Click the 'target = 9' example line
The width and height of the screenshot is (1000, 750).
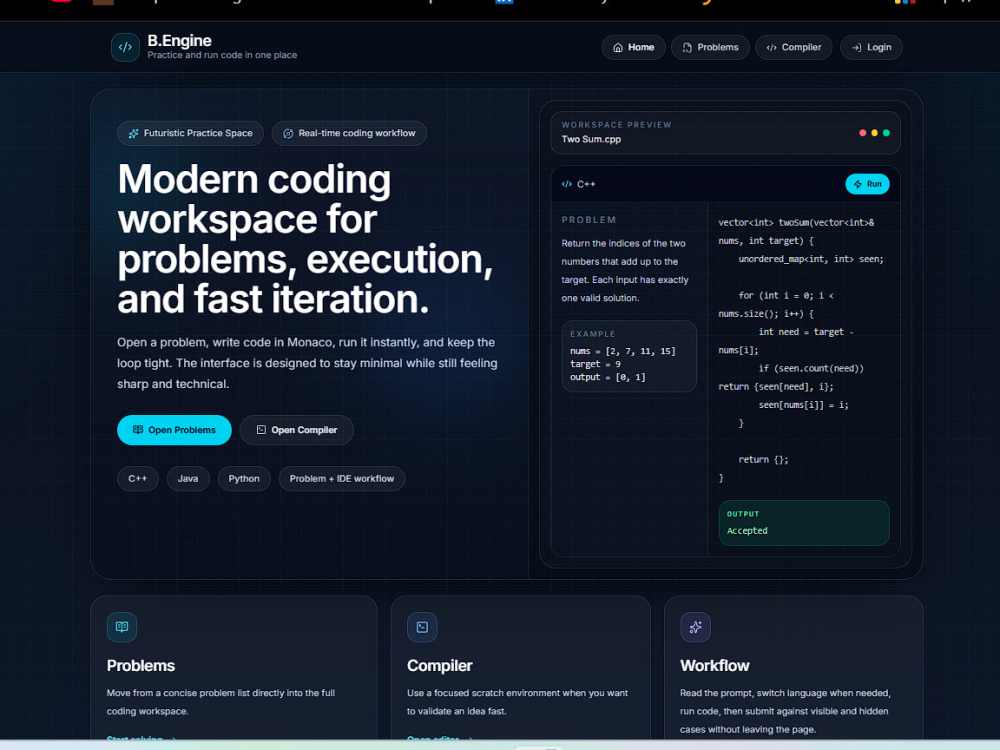coord(595,364)
